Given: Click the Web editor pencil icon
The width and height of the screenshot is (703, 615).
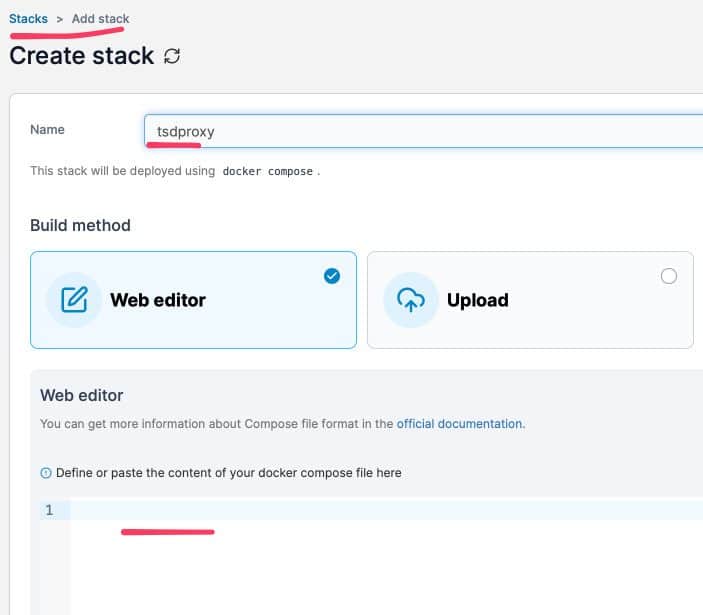Looking at the screenshot, I should pos(74,300).
